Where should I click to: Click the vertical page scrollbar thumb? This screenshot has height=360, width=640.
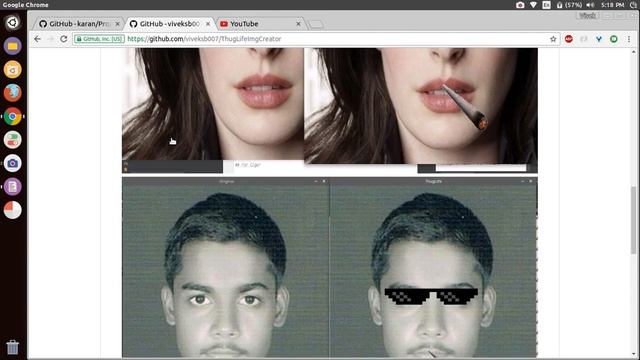tap(634, 220)
